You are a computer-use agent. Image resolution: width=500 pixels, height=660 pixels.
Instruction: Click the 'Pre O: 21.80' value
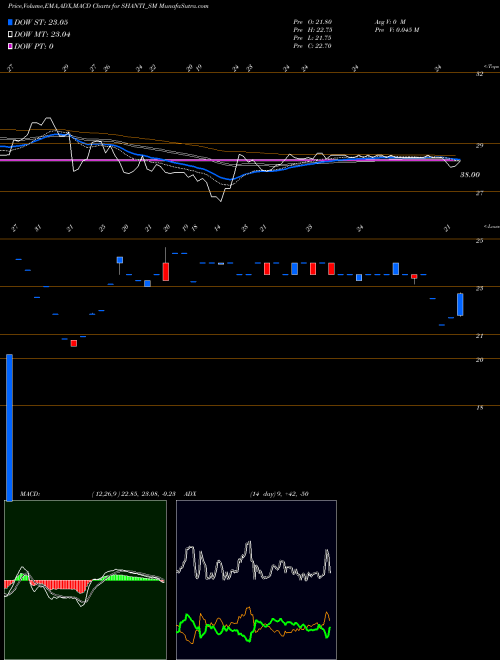(x=312, y=21)
